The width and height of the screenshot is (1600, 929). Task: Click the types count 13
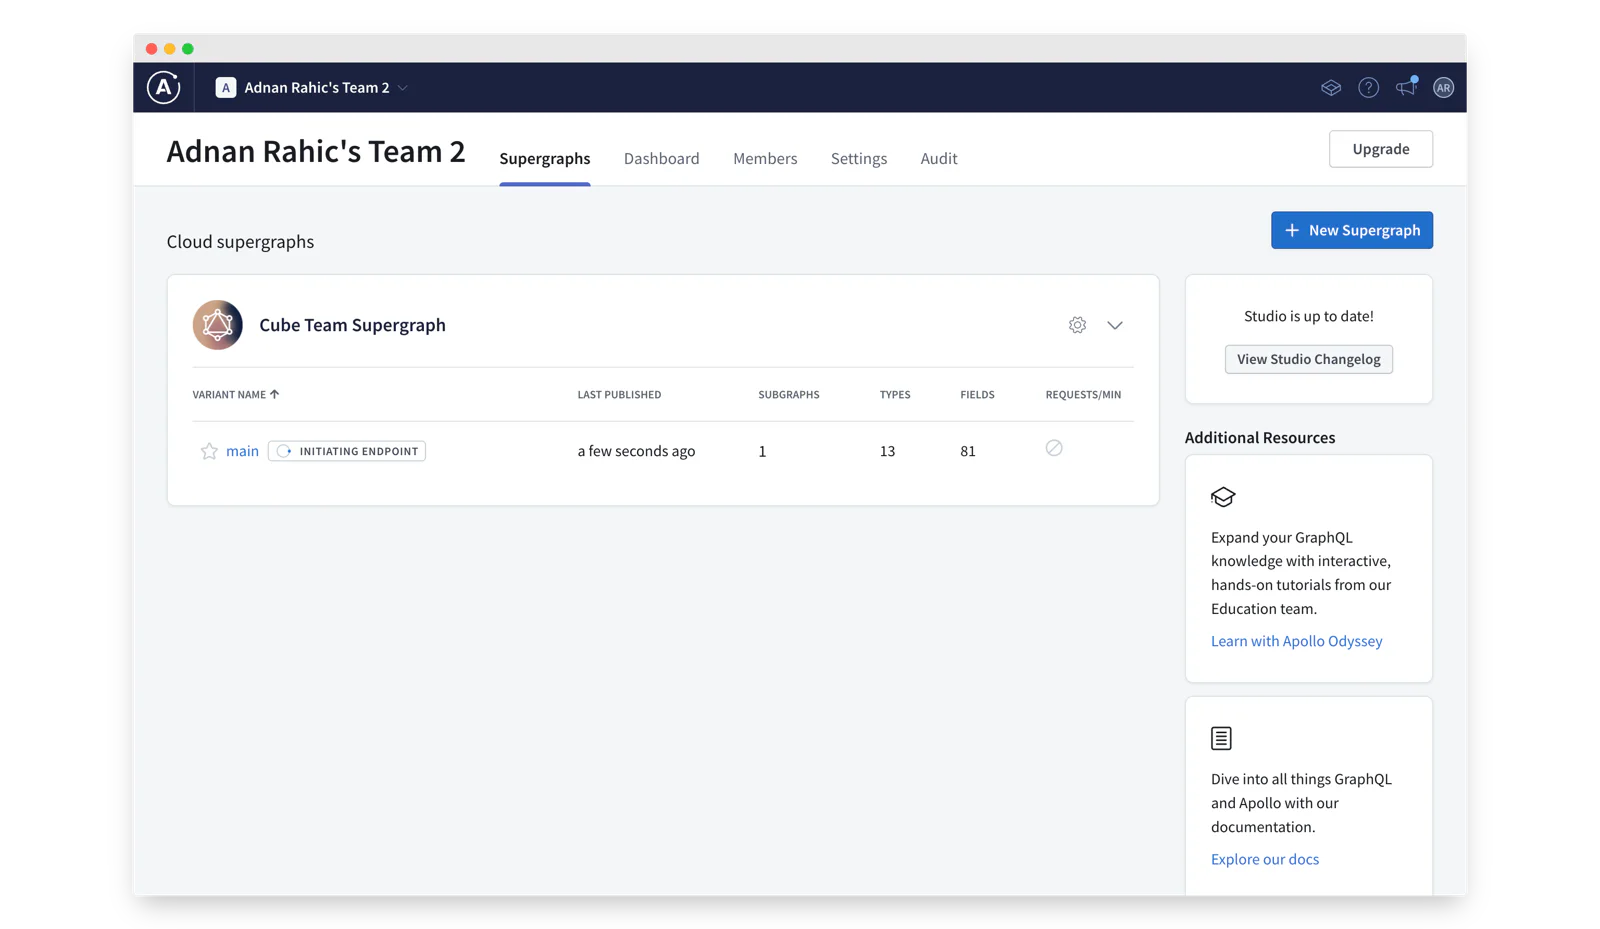click(887, 451)
